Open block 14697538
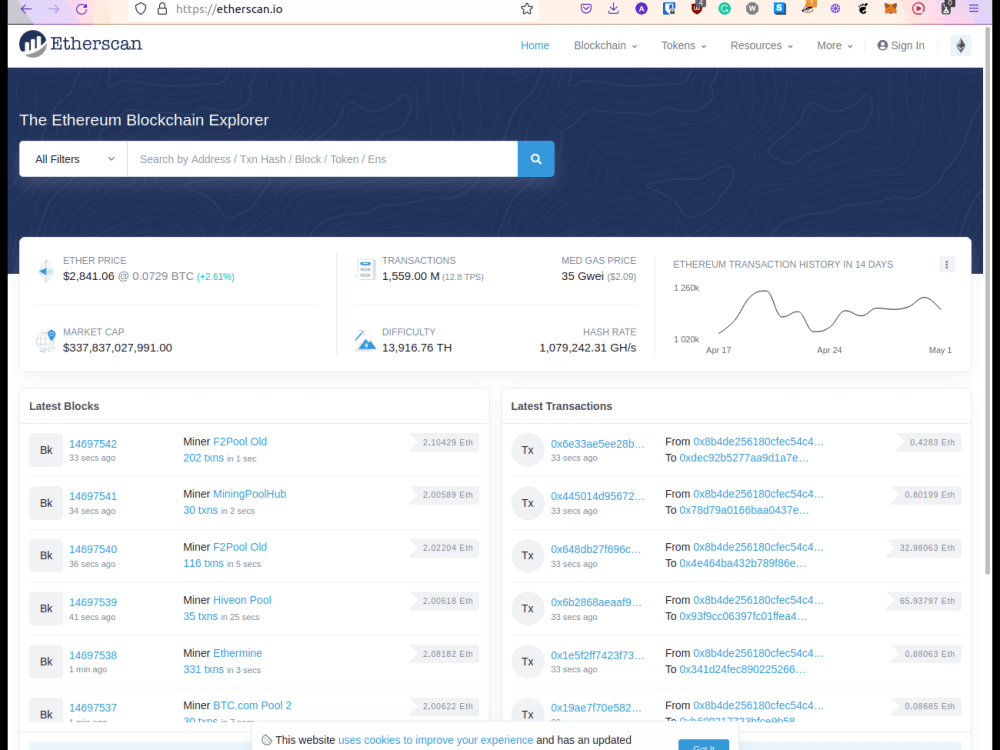 [x=93, y=655]
